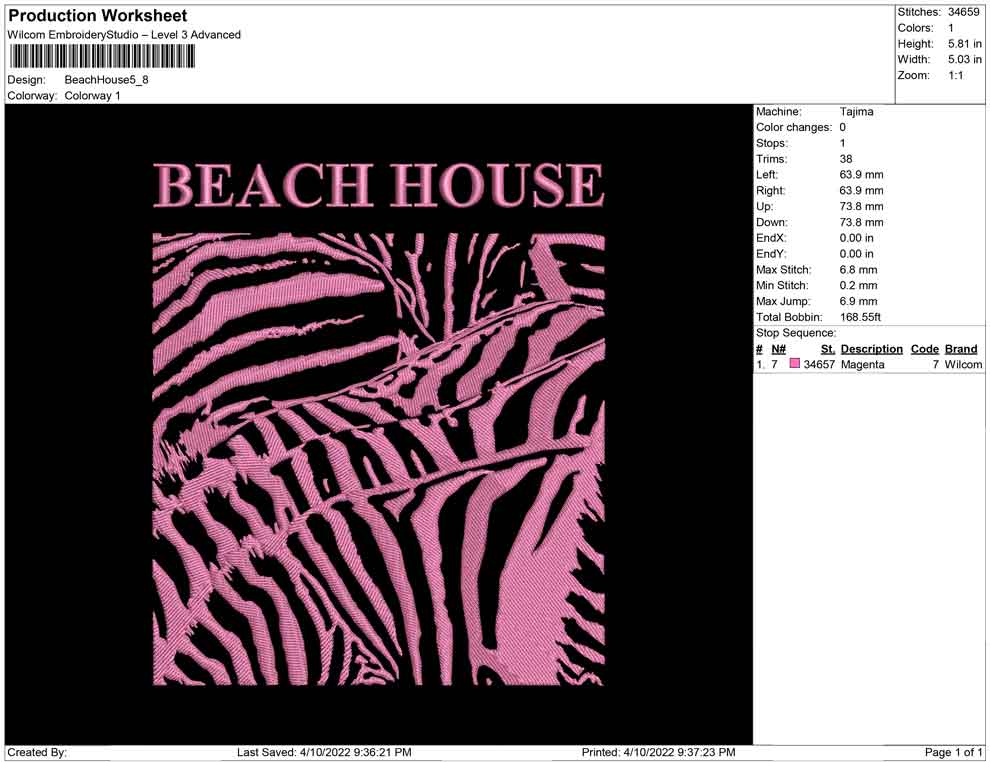
Task: Click the 'Printed' timestamp in footer
Action: pyautogui.click(x=659, y=752)
